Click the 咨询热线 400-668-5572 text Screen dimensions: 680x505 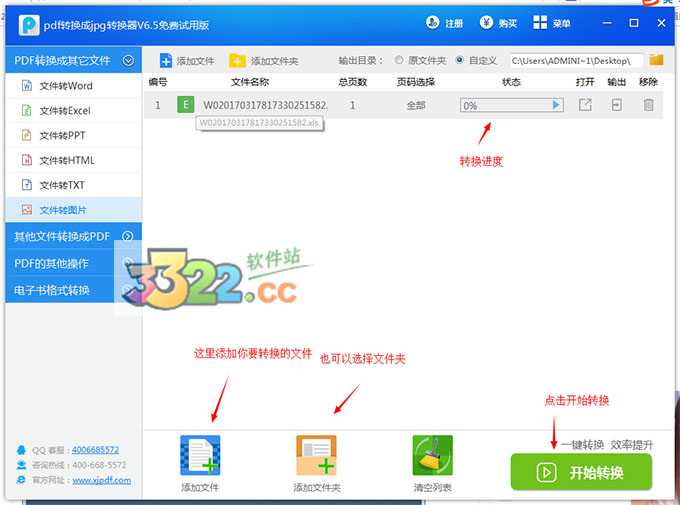pos(79,465)
